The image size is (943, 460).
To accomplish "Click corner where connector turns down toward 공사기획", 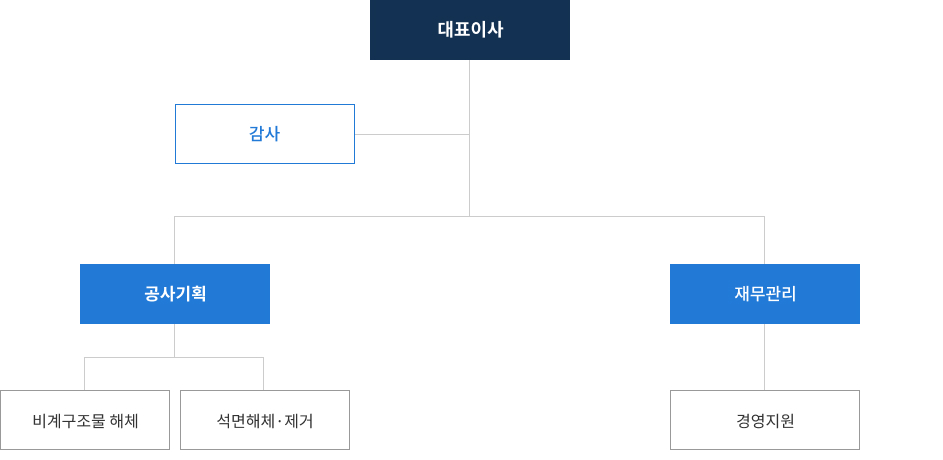I will pyautogui.click(x=174, y=216).
